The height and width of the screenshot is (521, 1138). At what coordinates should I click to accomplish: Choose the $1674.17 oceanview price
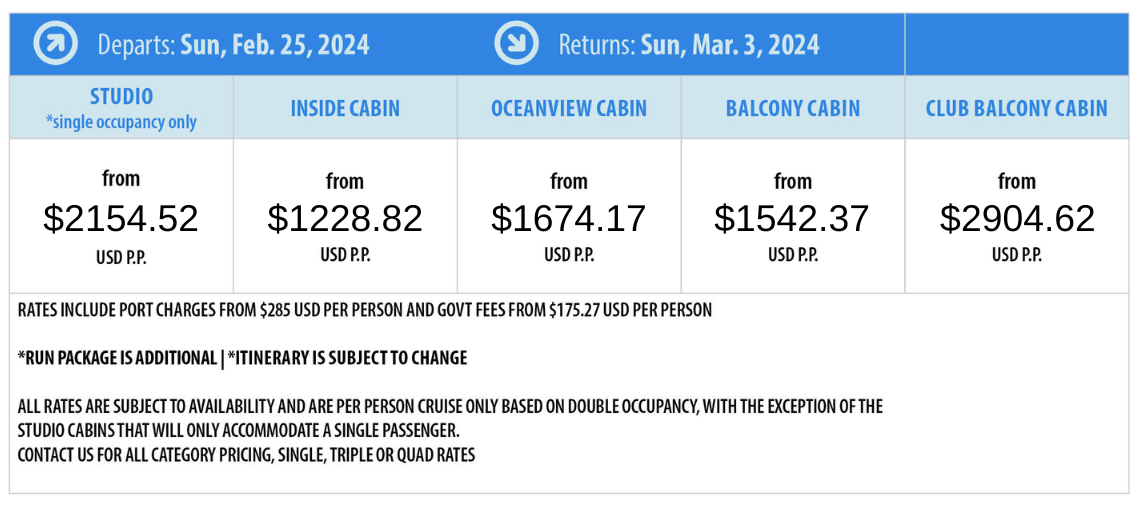[568, 218]
